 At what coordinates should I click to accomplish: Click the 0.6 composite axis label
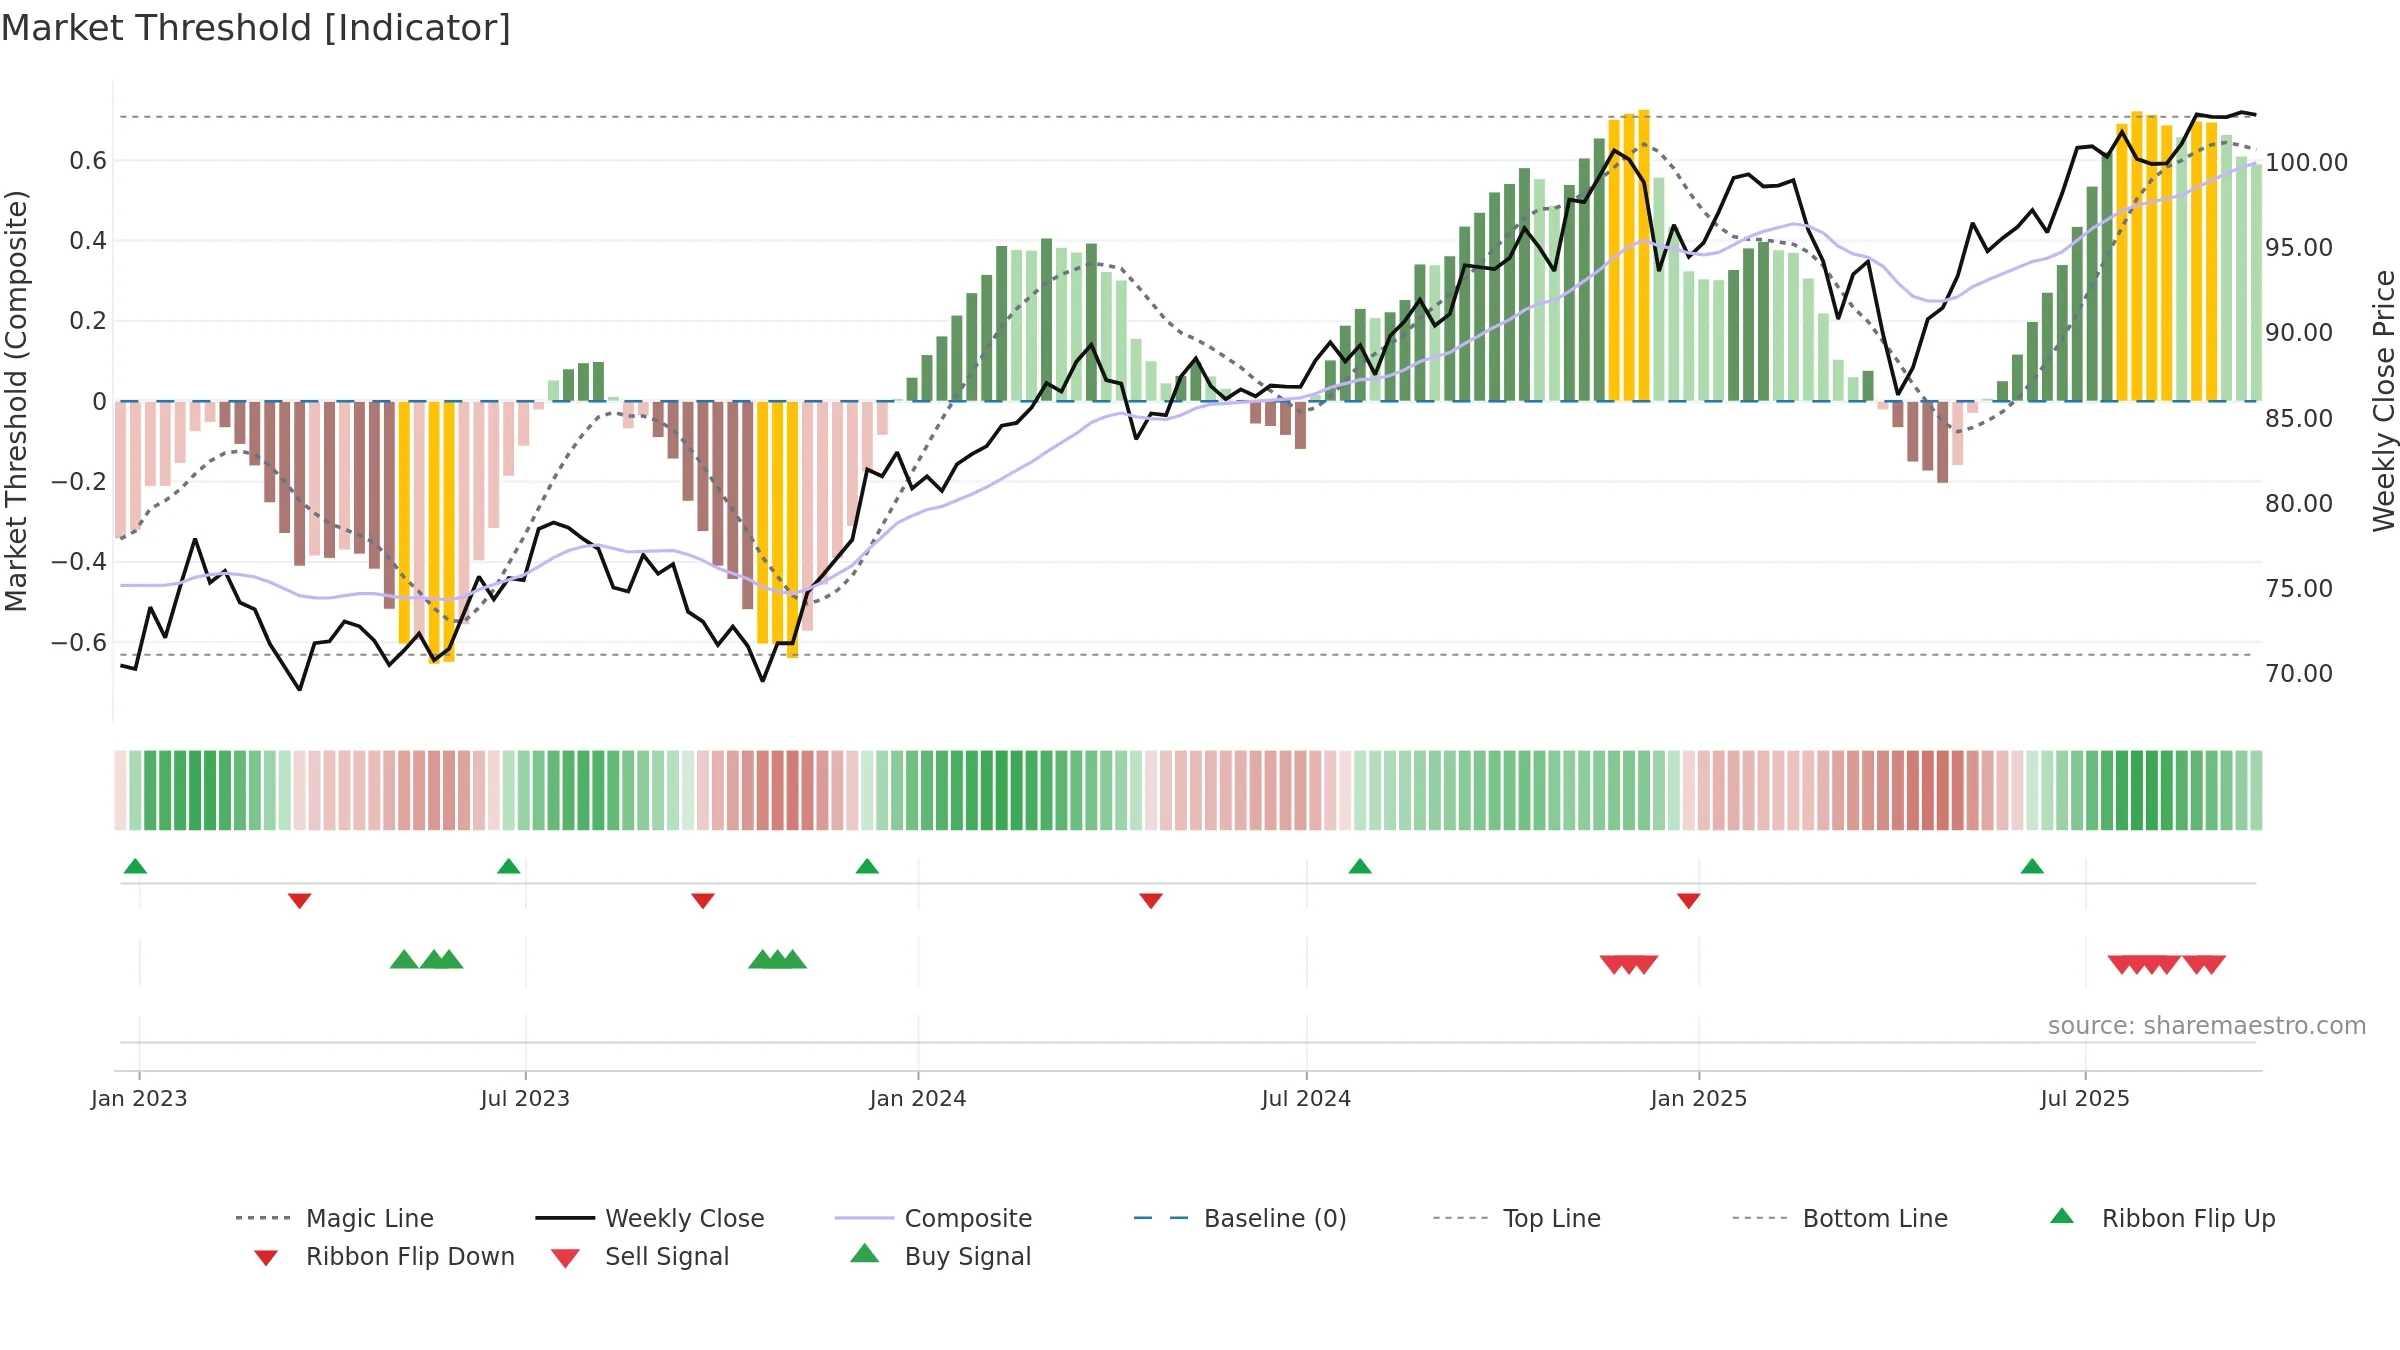(88, 160)
